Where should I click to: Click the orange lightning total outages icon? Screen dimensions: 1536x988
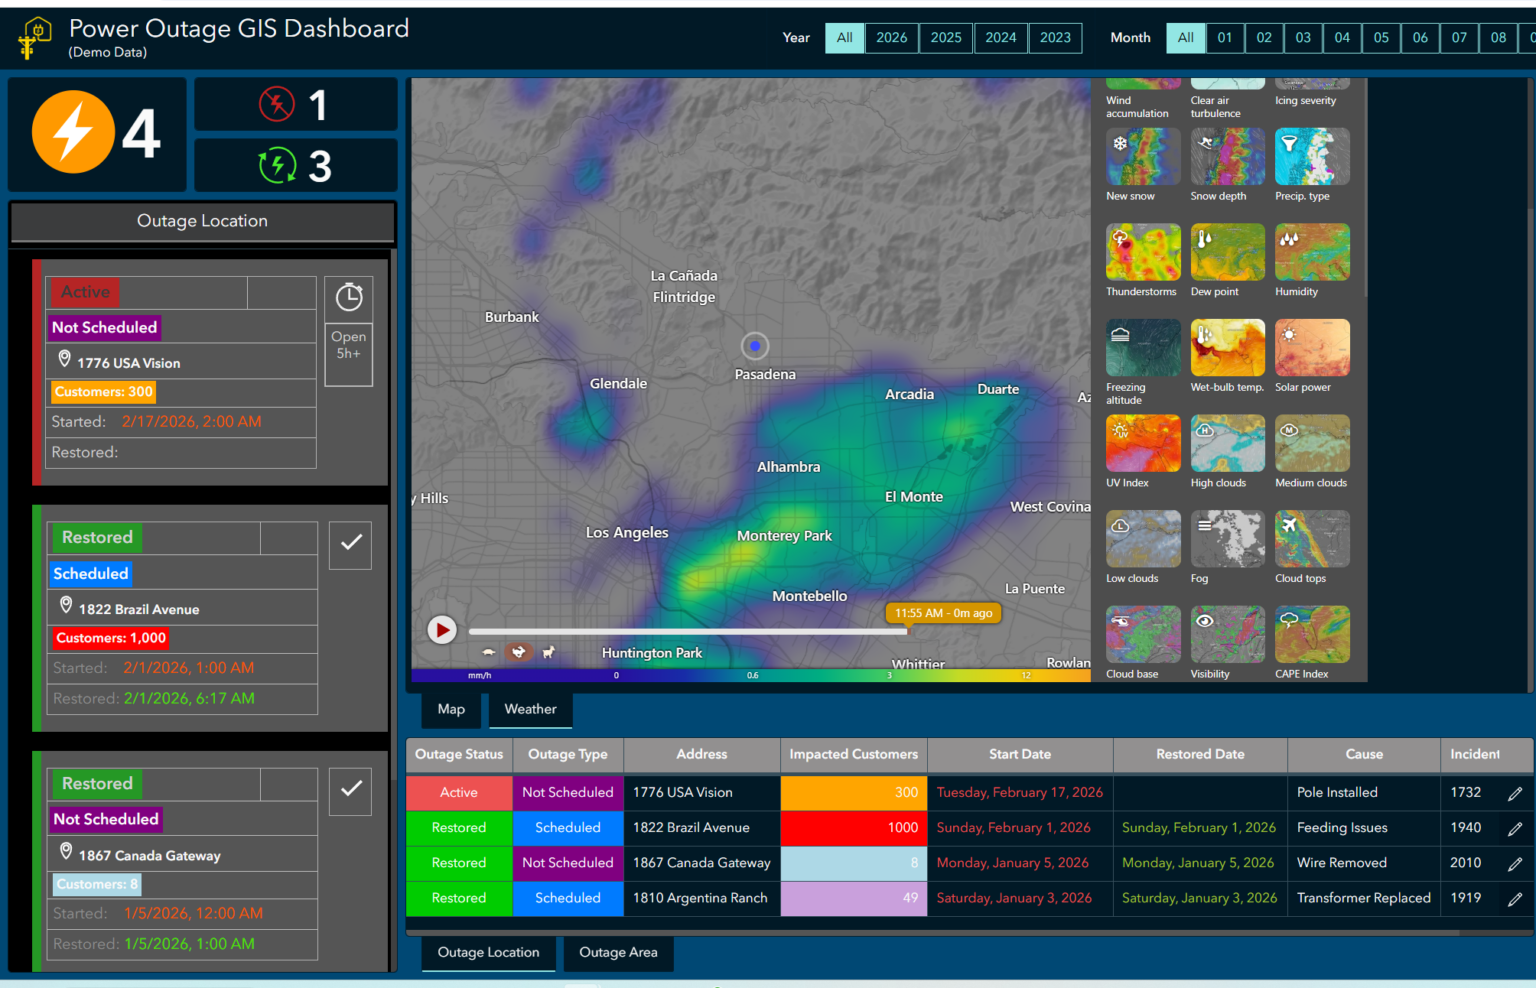pos(73,132)
